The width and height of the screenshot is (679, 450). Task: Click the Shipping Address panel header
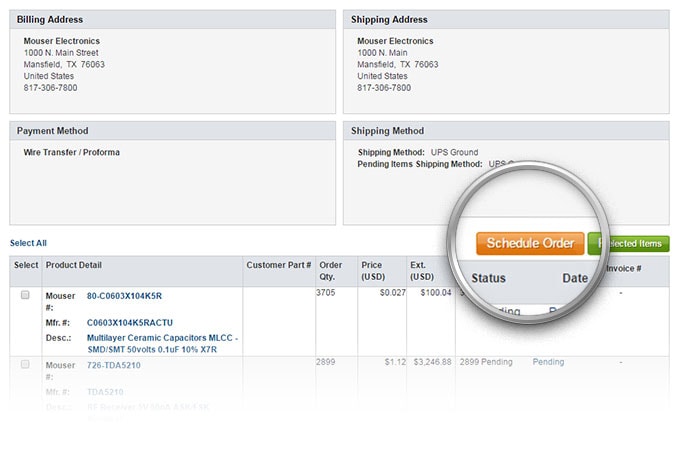coord(389,20)
